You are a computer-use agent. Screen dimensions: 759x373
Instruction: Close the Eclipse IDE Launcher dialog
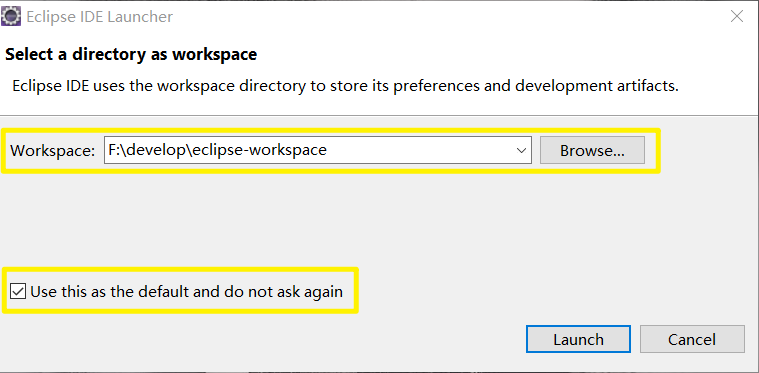[737, 16]
